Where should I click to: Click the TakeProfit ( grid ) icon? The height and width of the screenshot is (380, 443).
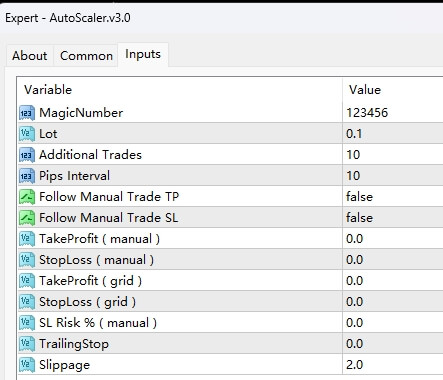click(x=27, y=281)
